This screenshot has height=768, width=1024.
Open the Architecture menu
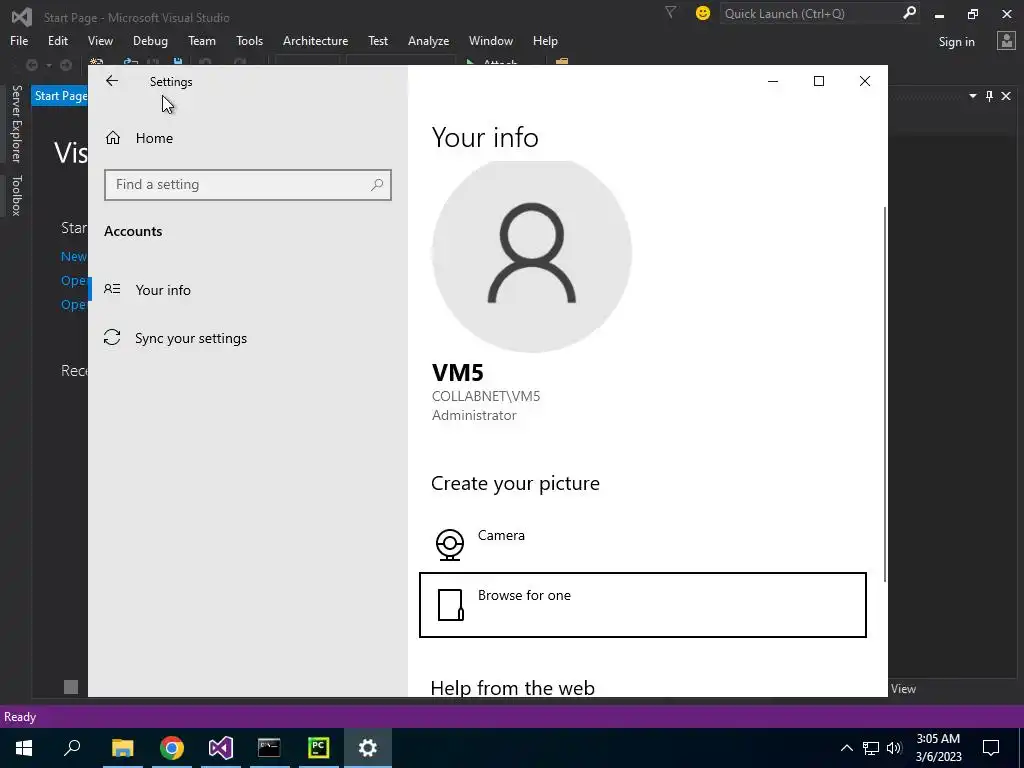[x=315, y=40]
